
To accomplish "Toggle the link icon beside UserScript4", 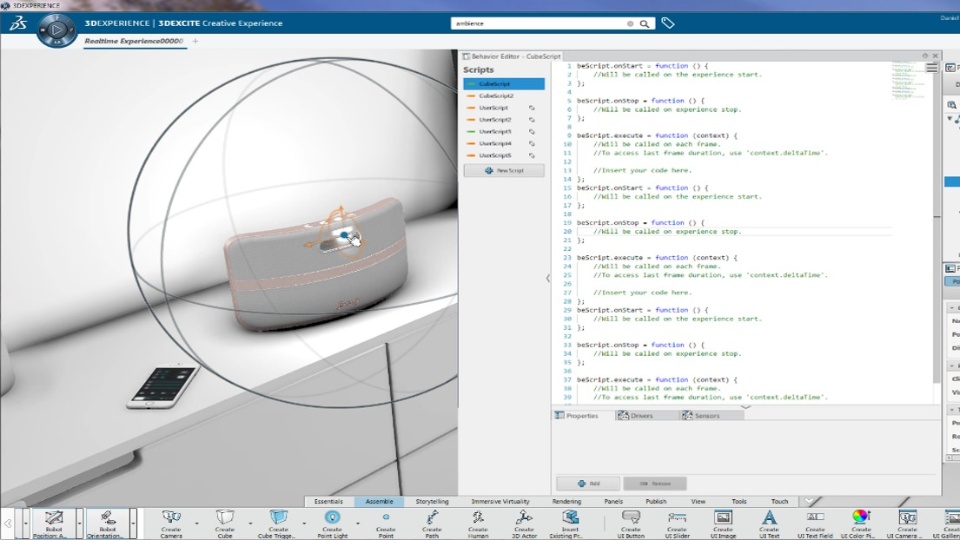I will [532, 144].
